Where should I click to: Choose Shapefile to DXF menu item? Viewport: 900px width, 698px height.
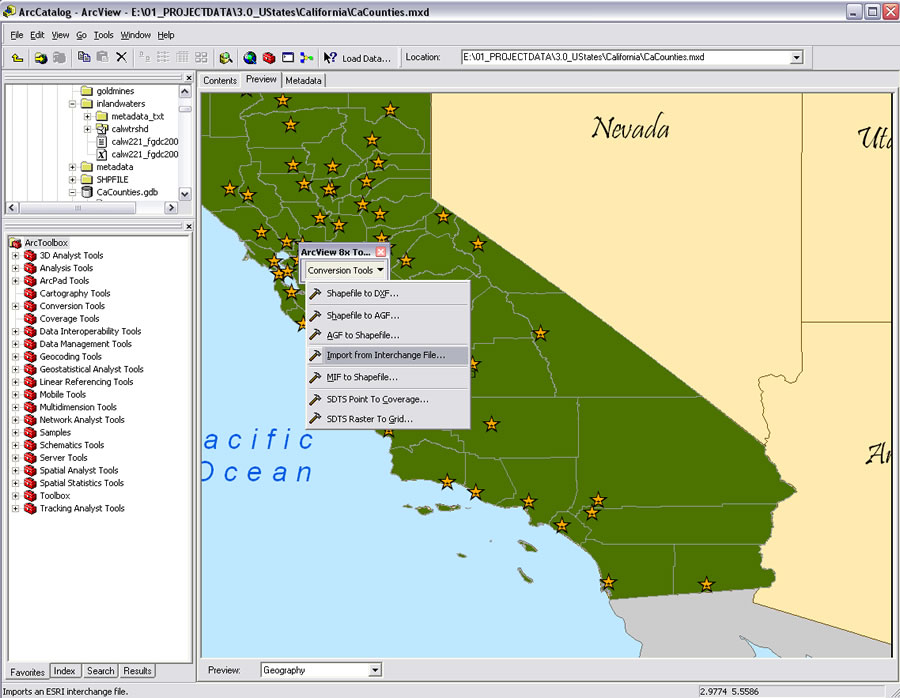(x=388, y=293)
